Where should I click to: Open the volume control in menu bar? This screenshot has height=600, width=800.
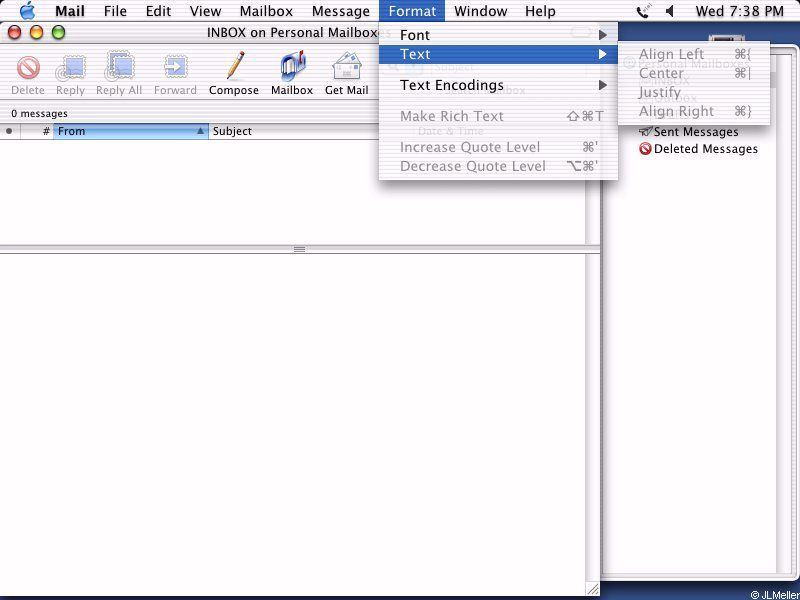coord(670,11)
